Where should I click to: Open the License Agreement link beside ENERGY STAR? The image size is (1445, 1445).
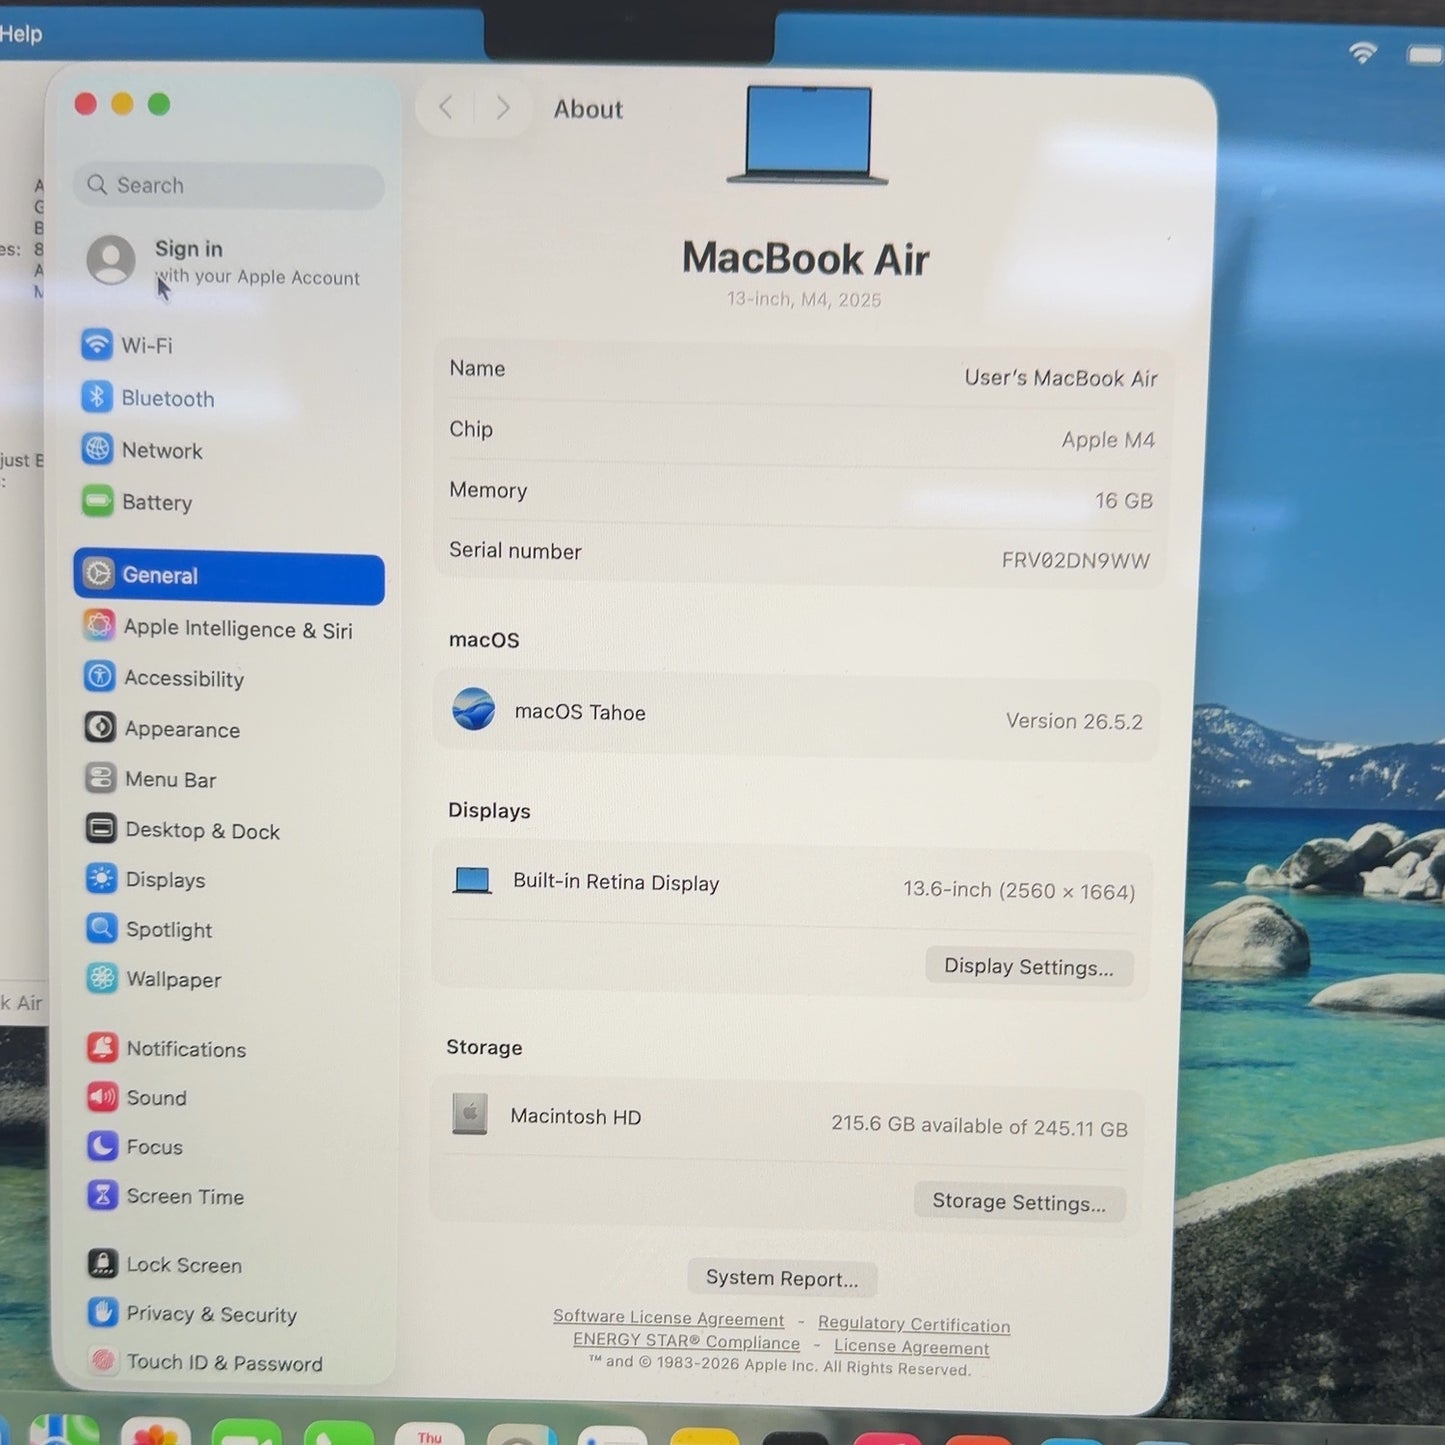[x=912, y=1347]
